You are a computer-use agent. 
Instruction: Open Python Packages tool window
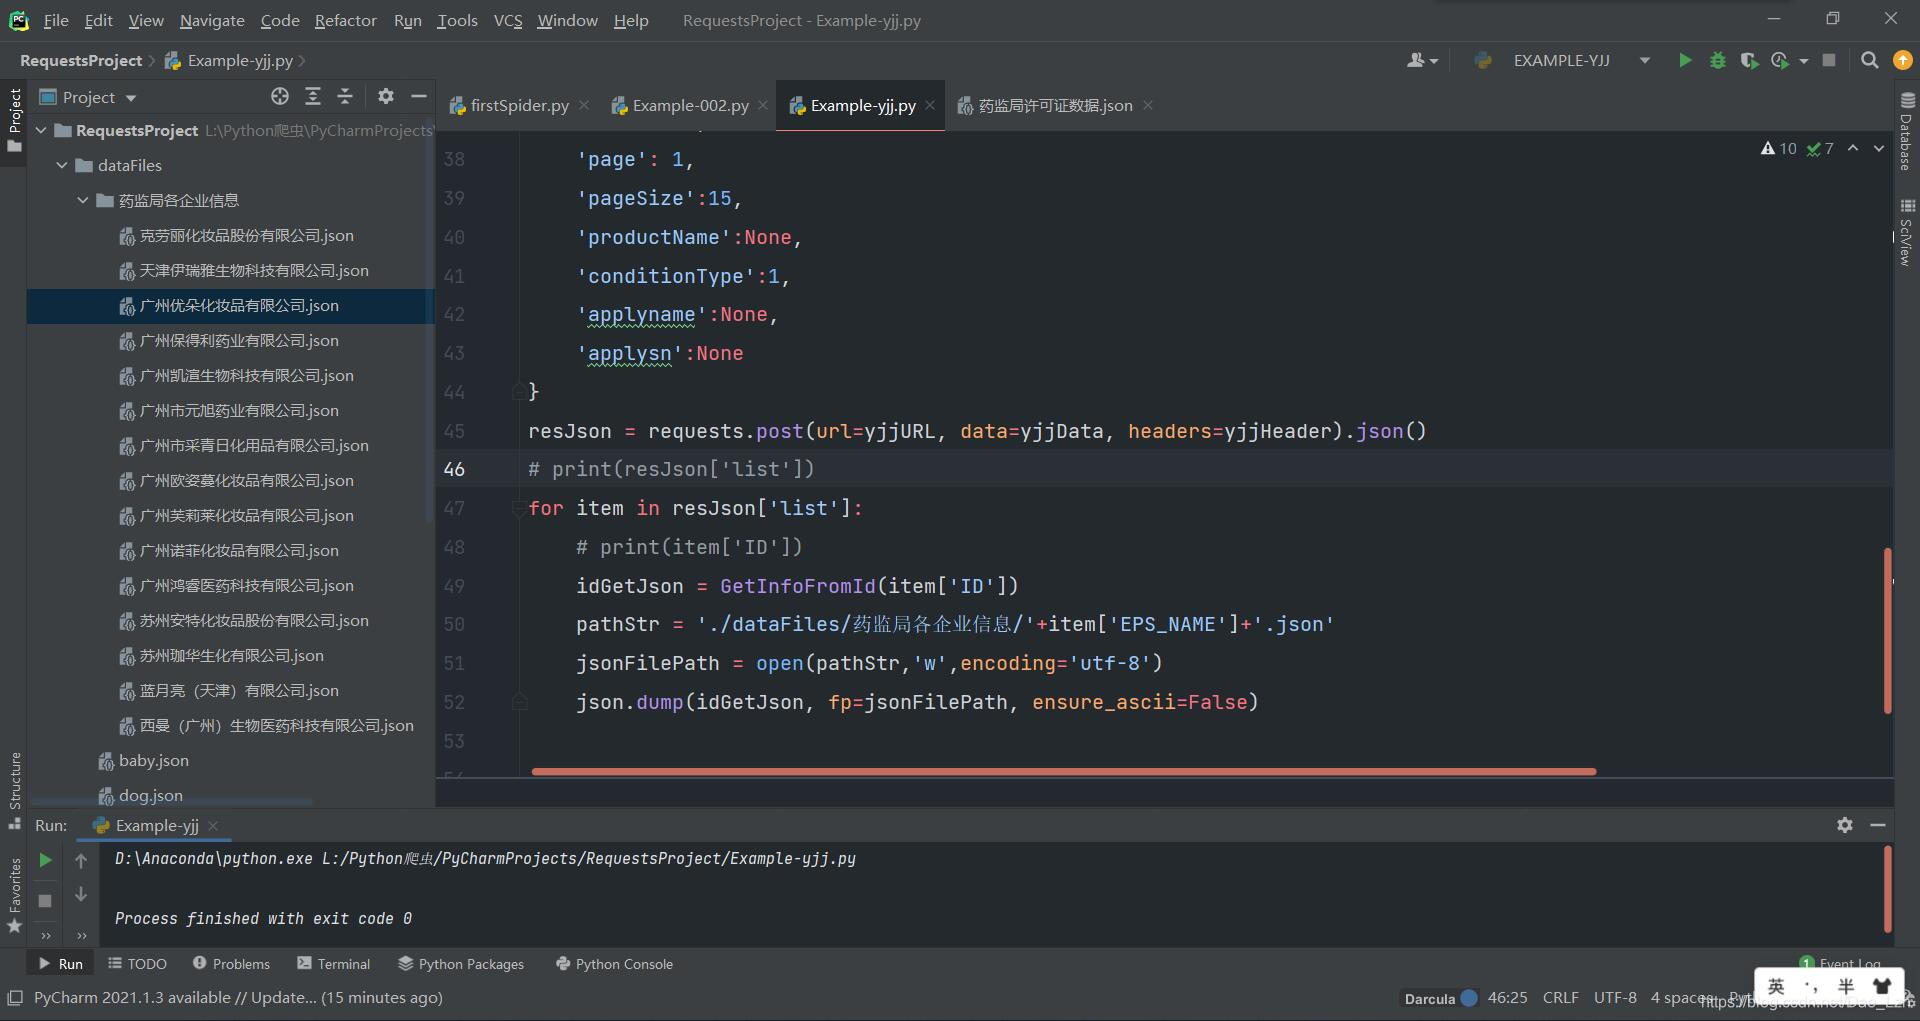pyautogui.click(x=461, y=964)
